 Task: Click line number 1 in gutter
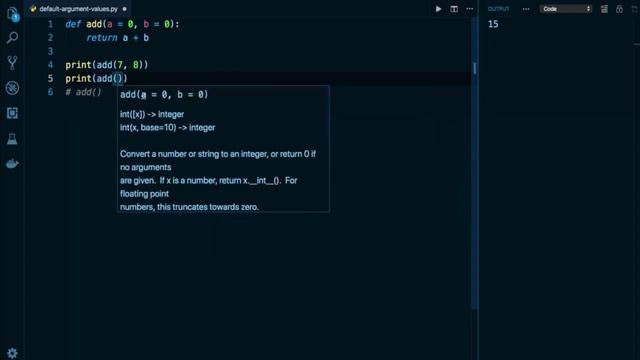(50, 24)
